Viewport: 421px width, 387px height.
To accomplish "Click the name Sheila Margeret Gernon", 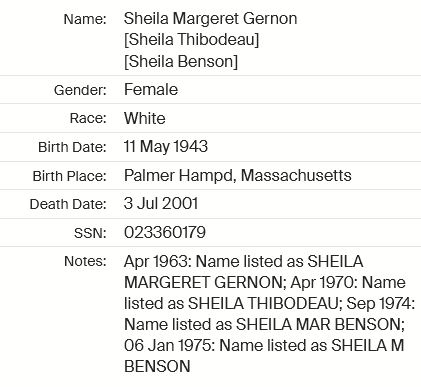I will [x=210, y=19].
